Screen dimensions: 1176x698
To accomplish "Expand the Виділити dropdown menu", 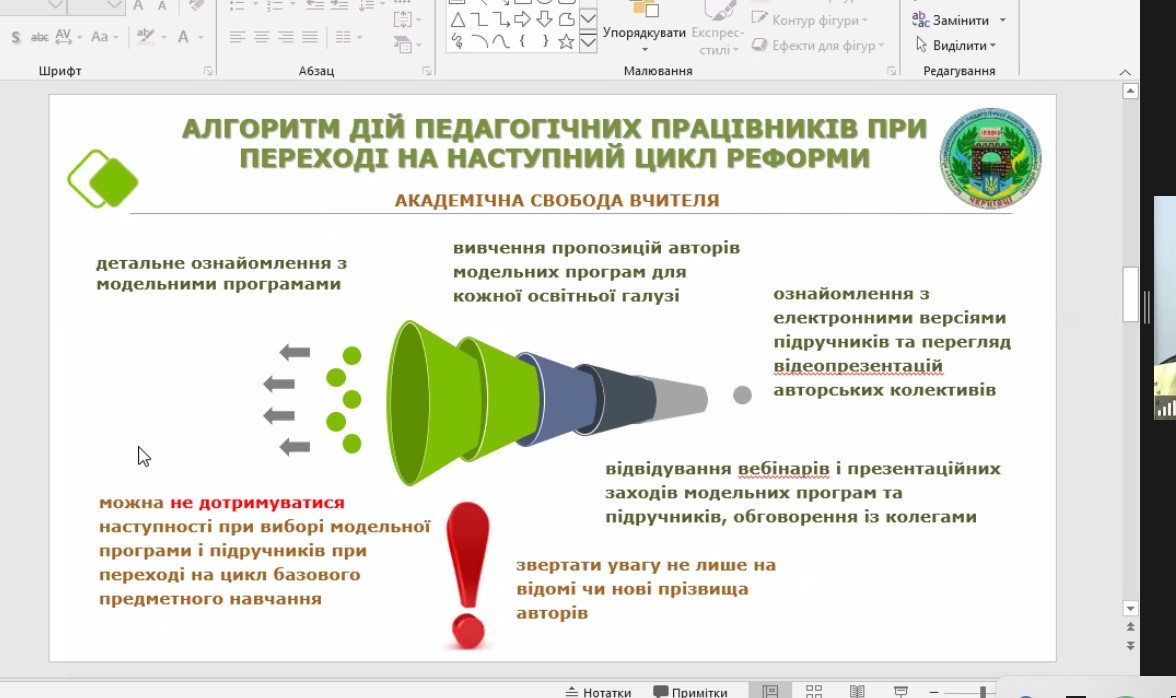I will click(x=956, y=45).
